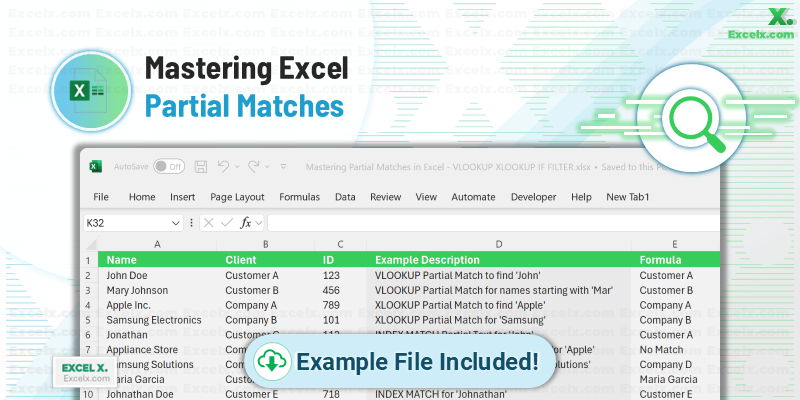
Task: Select row 4 header
Action: 89,305
